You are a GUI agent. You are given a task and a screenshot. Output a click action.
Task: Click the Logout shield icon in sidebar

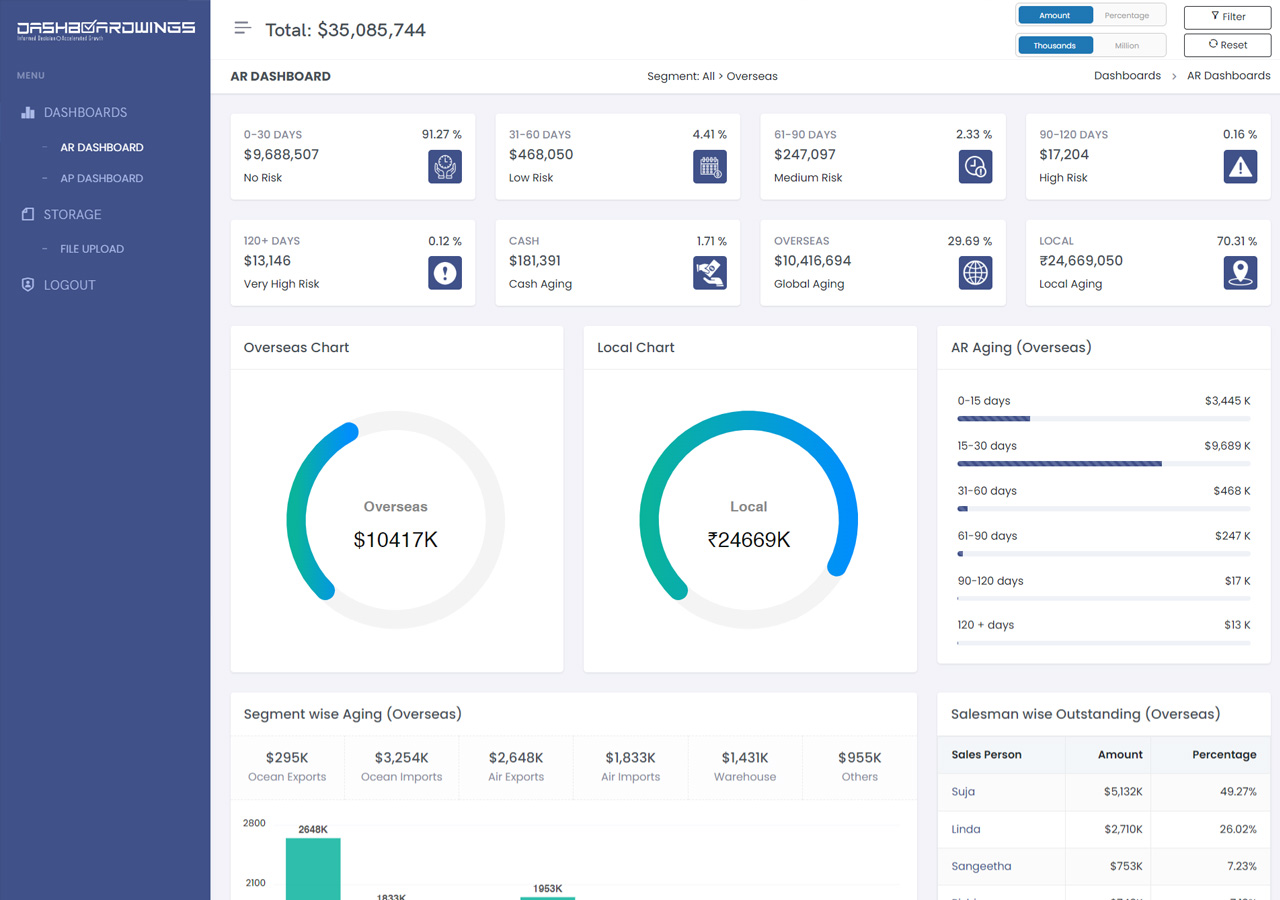28,285
